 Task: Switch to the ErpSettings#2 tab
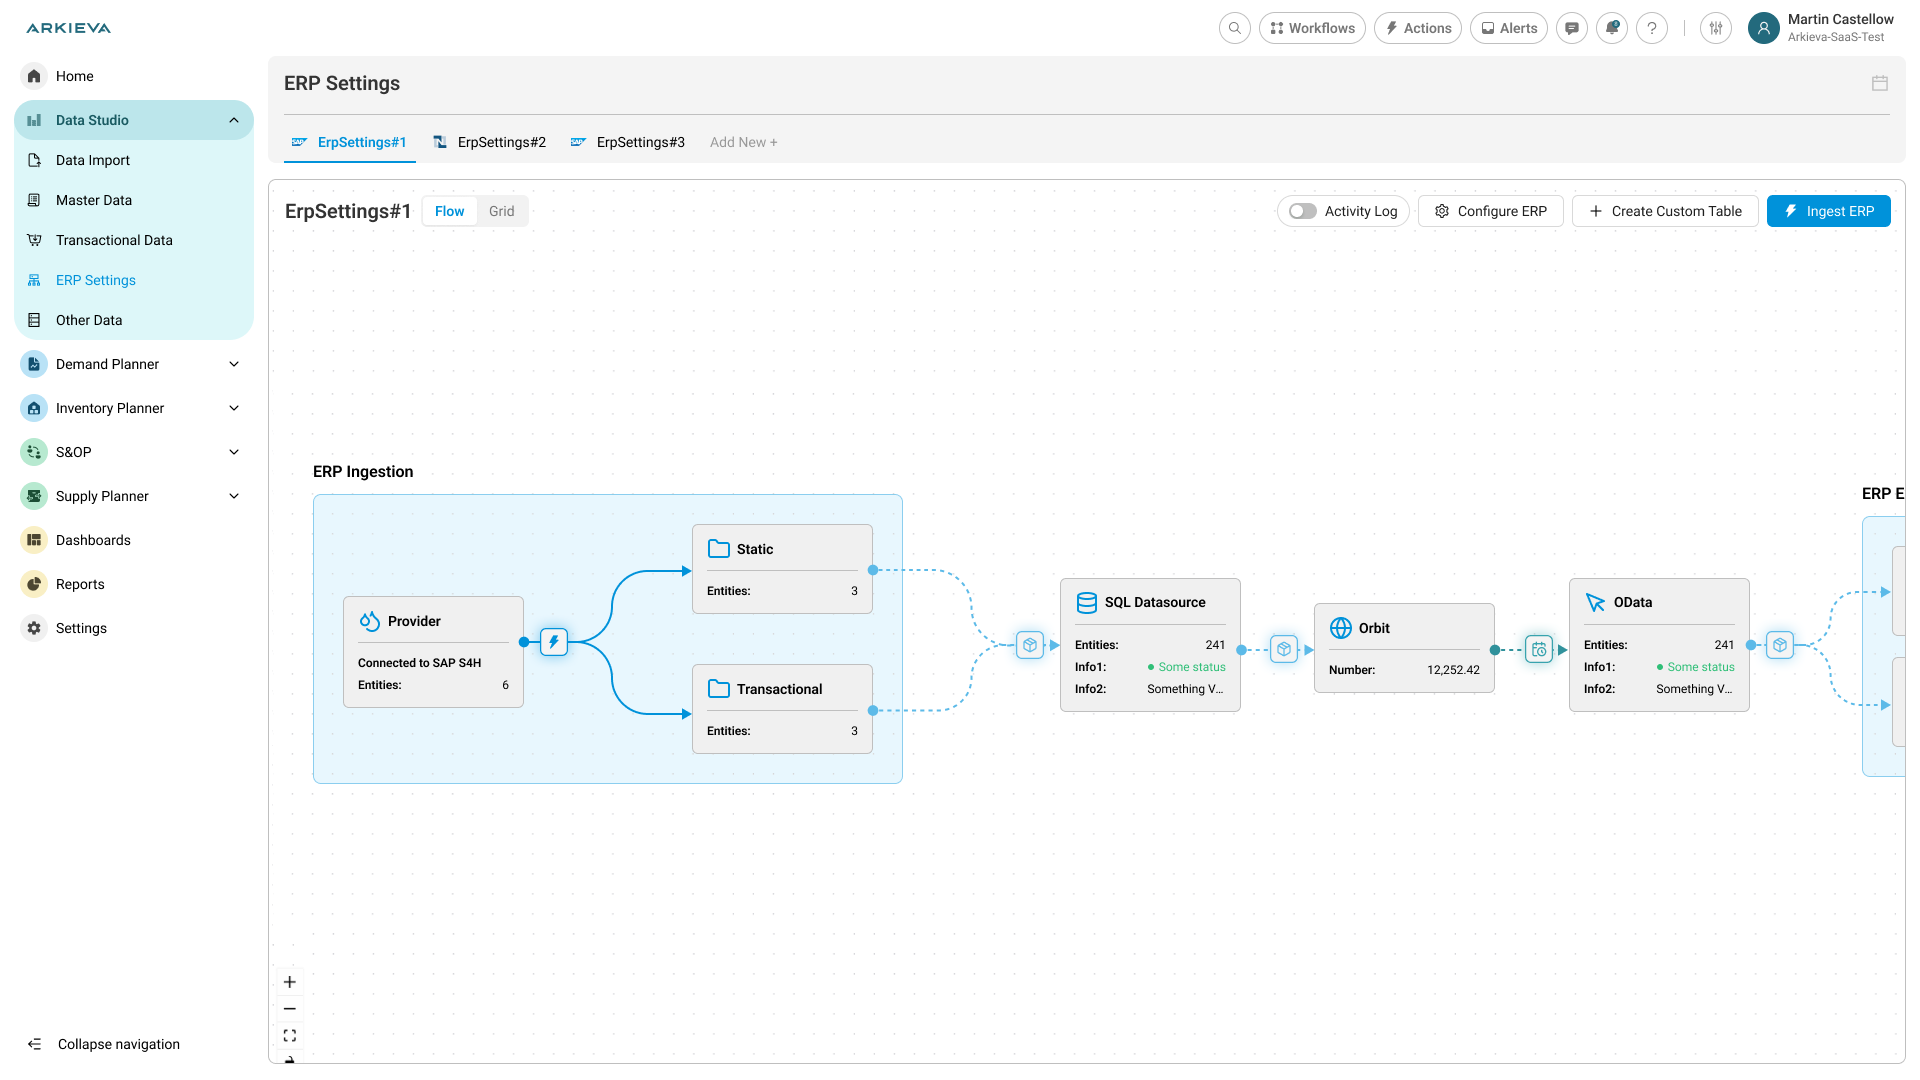(501, 142)
